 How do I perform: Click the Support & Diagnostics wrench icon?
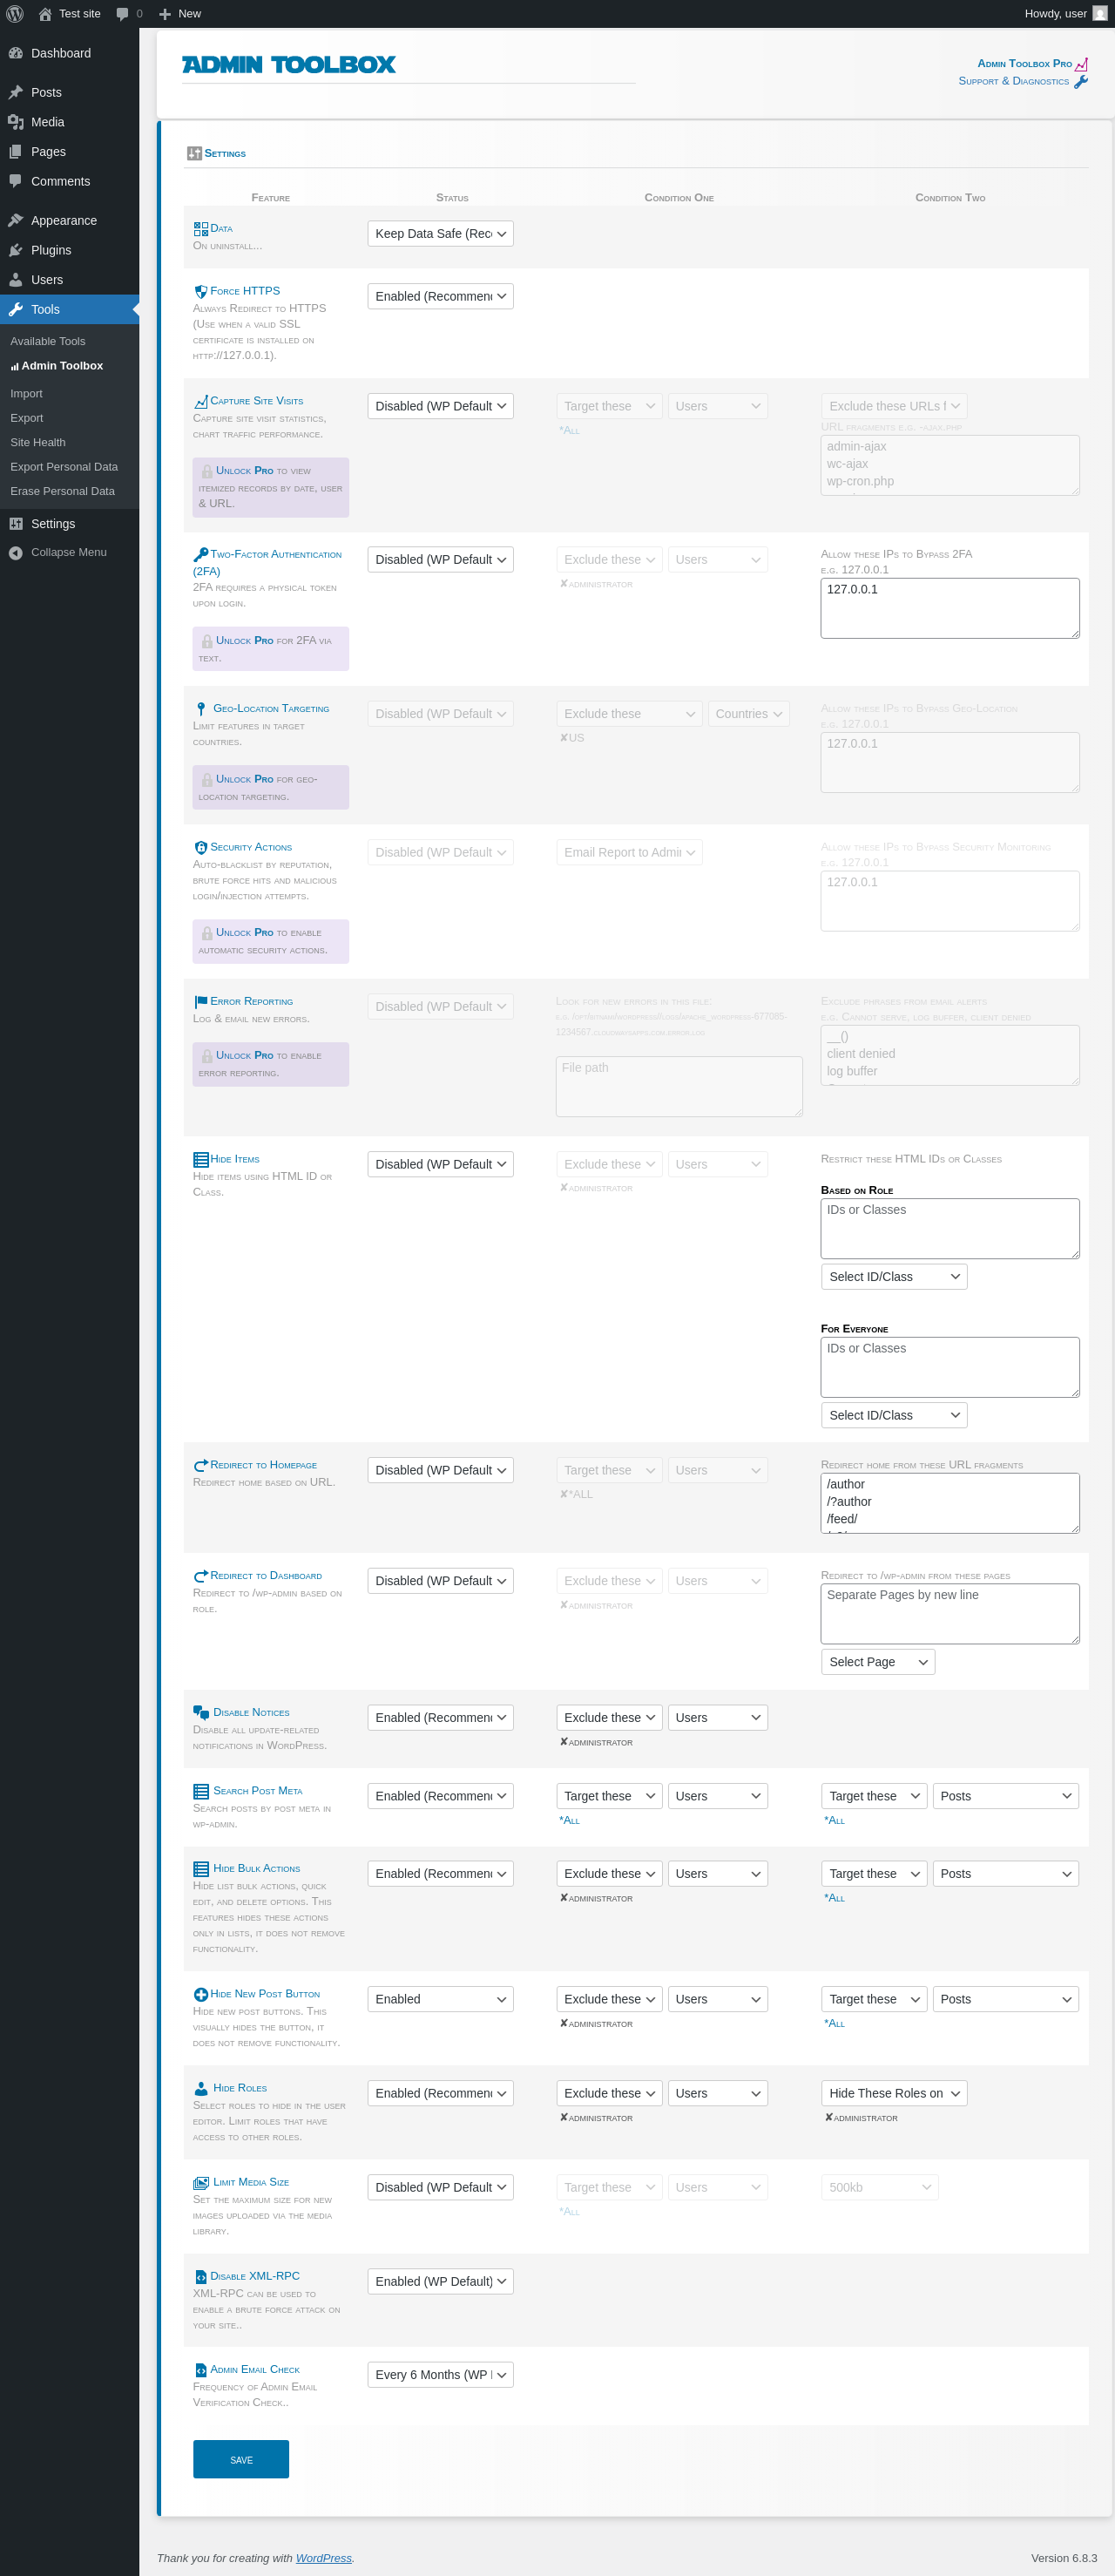pos(1081,82)
